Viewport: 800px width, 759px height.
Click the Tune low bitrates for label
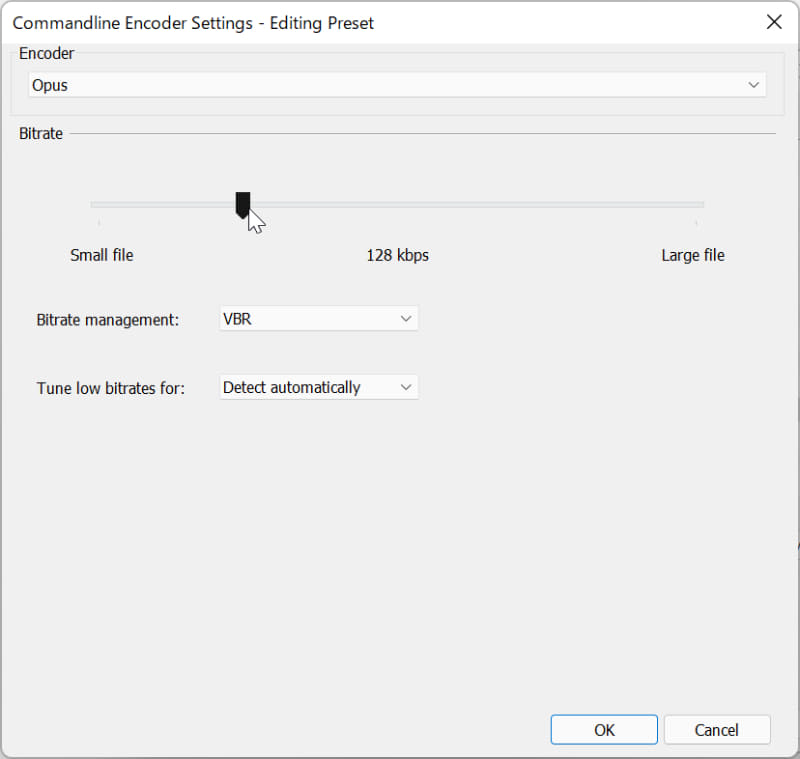[x=110, y=388]
